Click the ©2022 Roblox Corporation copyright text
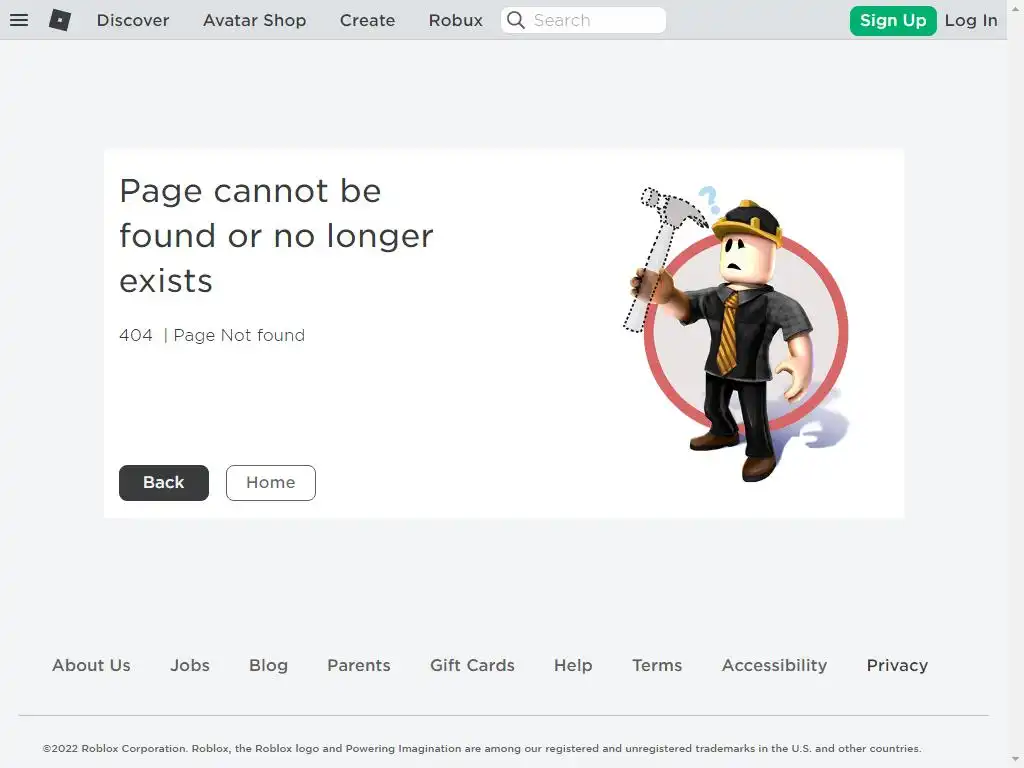Viewport: 1024px width, 768px height. 482,748
